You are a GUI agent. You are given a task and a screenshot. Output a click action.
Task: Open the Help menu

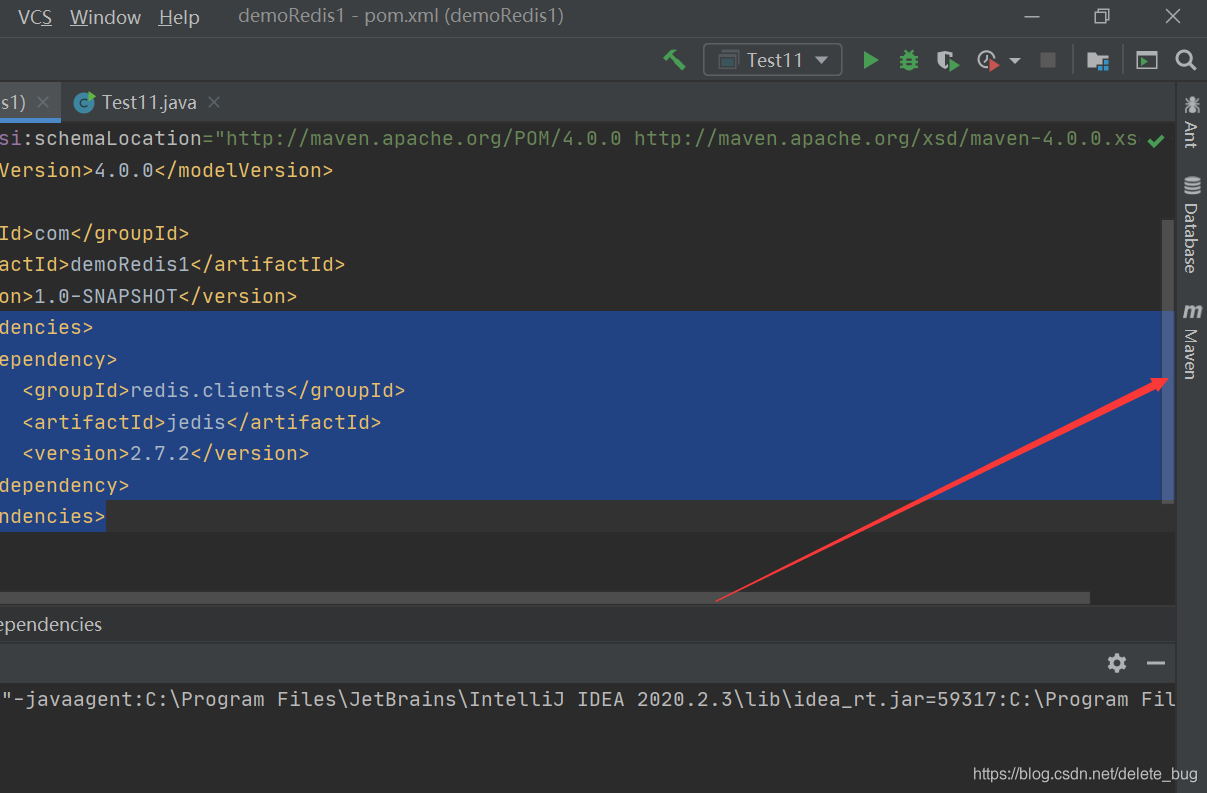179,17
